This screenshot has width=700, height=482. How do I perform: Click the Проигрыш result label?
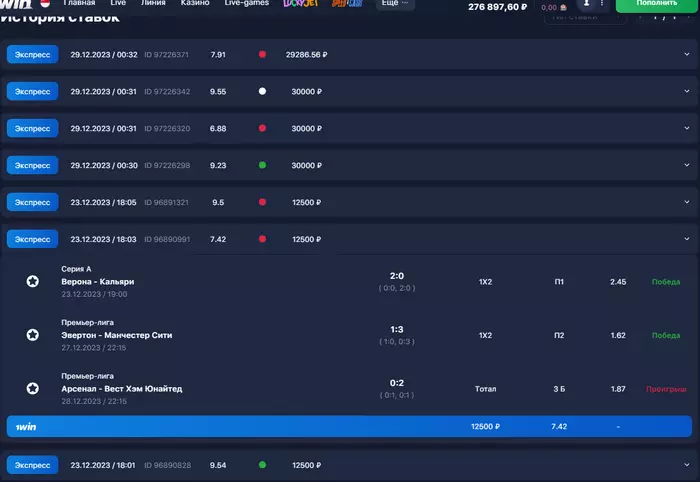(x=666, y=389)
